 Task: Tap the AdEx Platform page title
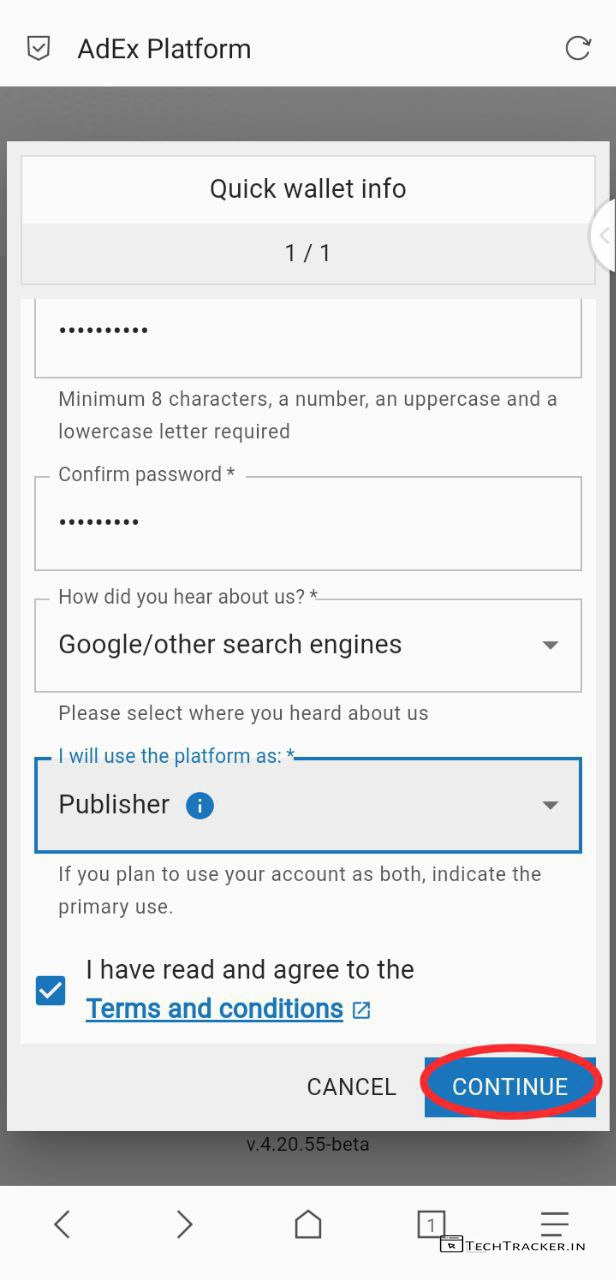click(x=164, y=48)
